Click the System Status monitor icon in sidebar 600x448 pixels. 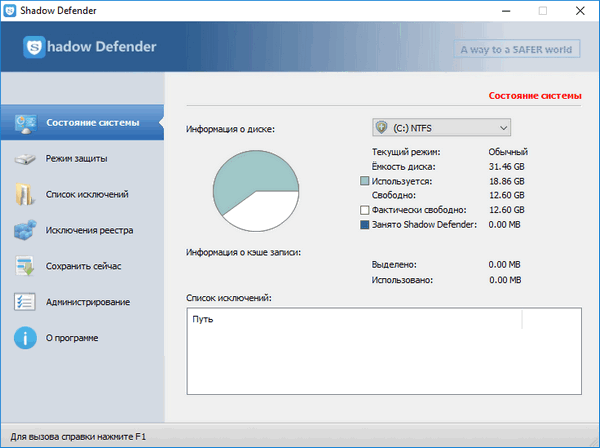click(25, 123)
